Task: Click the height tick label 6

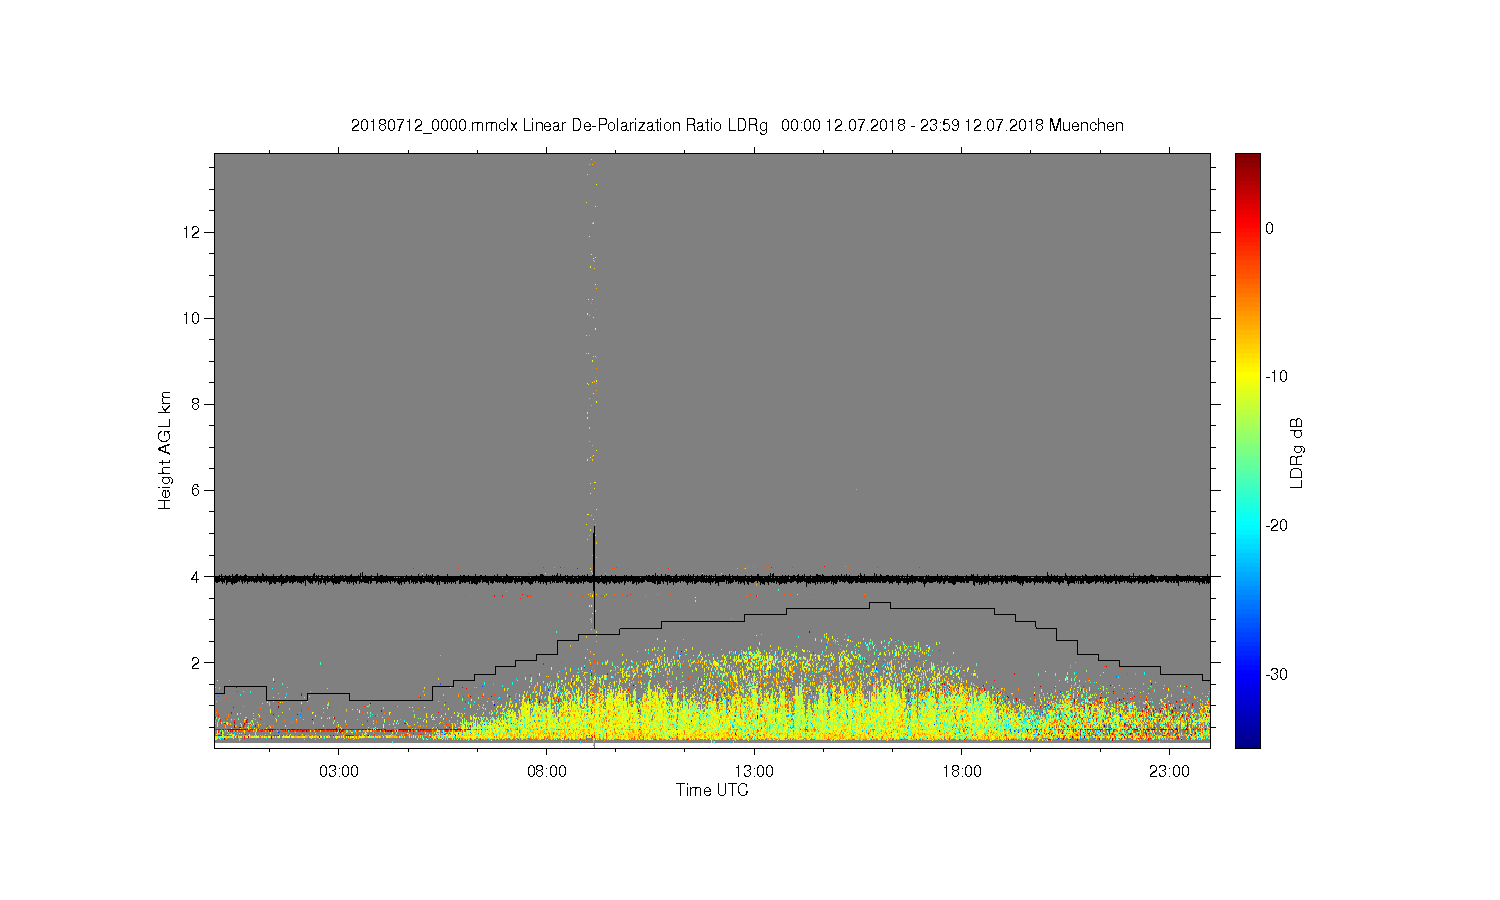Action: (x=198, y=490)
